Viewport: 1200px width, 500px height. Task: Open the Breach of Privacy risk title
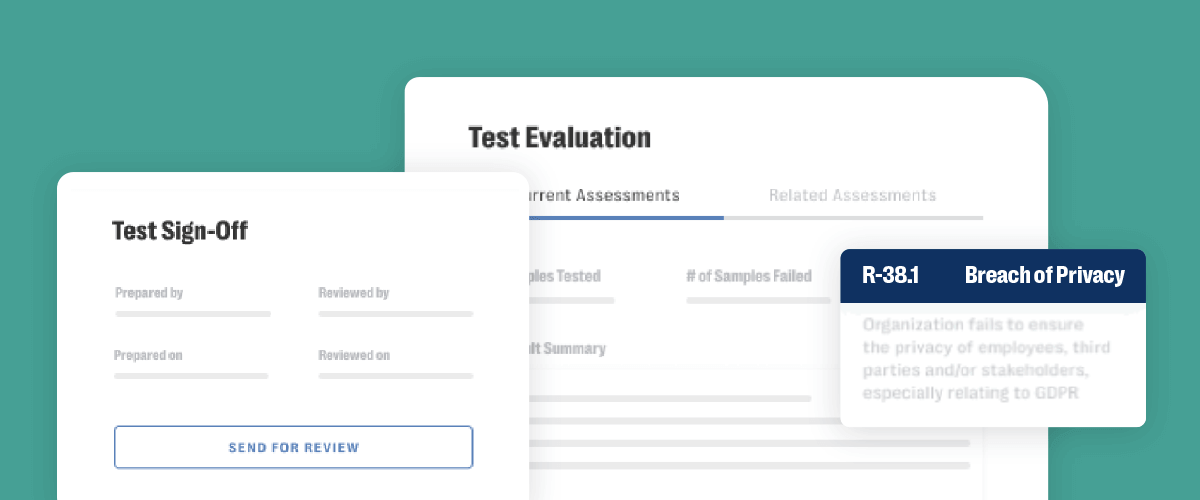point(1044,275)
